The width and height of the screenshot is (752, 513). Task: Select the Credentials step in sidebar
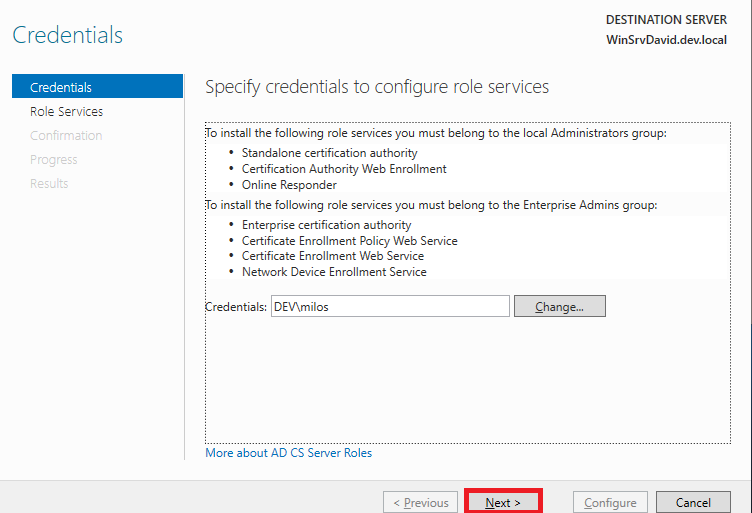(61, 88)
